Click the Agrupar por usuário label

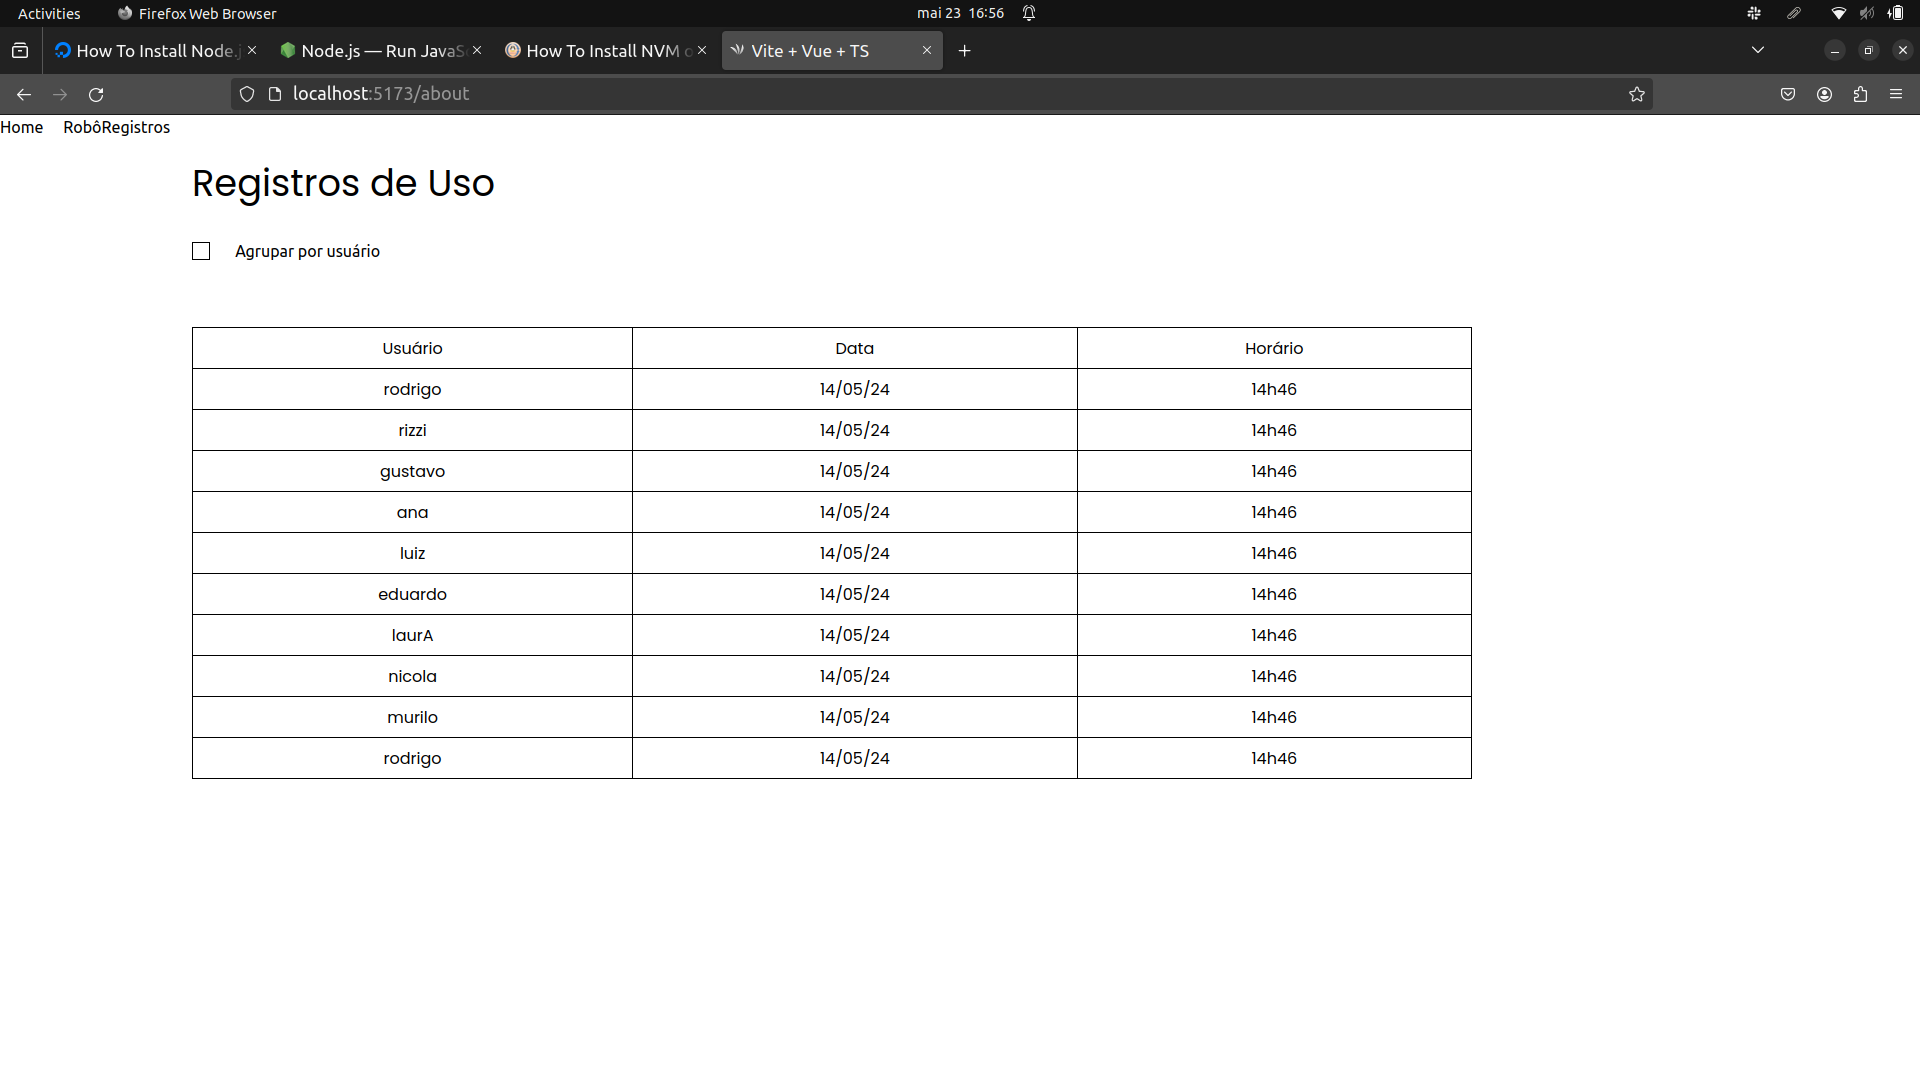(307, 251)
